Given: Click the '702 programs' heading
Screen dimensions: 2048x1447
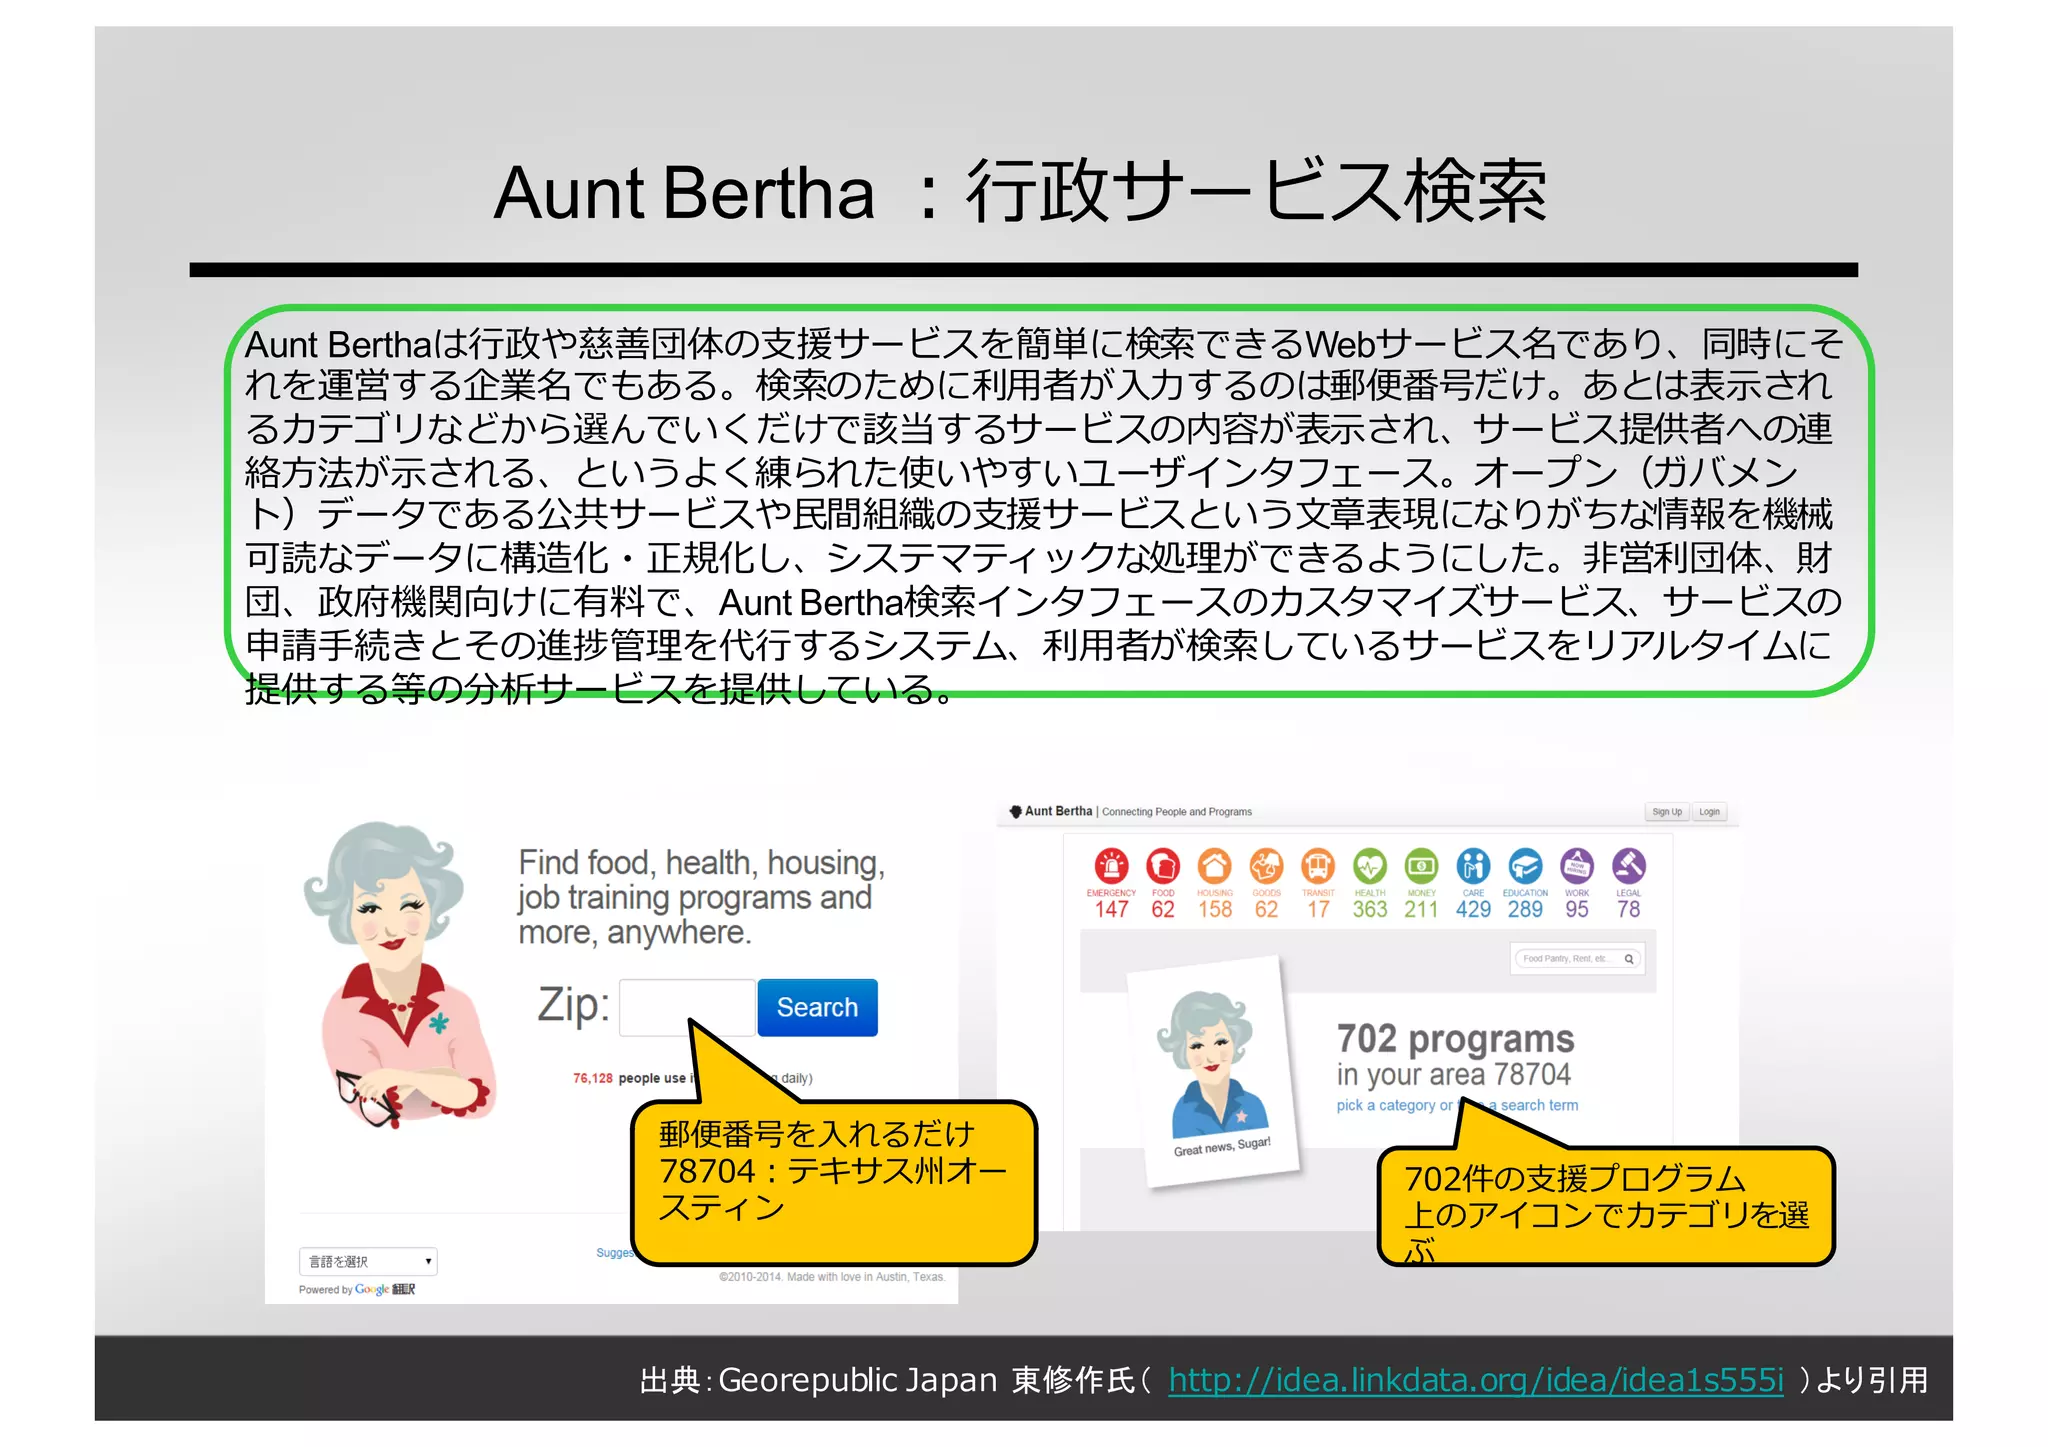Looking at the screenshot, I should point(1455,1039).
